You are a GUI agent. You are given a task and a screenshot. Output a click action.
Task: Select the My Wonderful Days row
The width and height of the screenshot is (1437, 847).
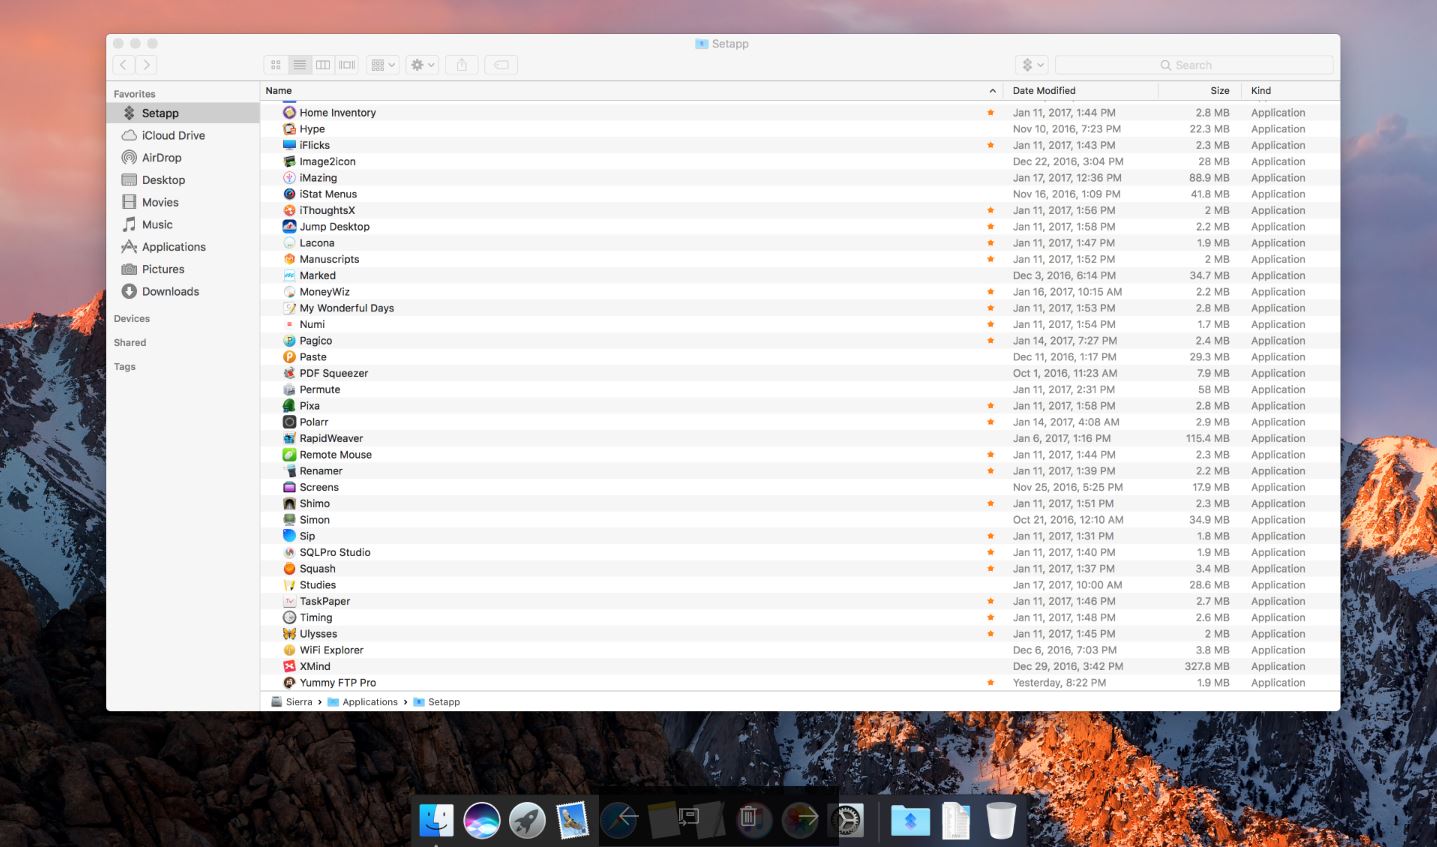[x=800, y=308]
